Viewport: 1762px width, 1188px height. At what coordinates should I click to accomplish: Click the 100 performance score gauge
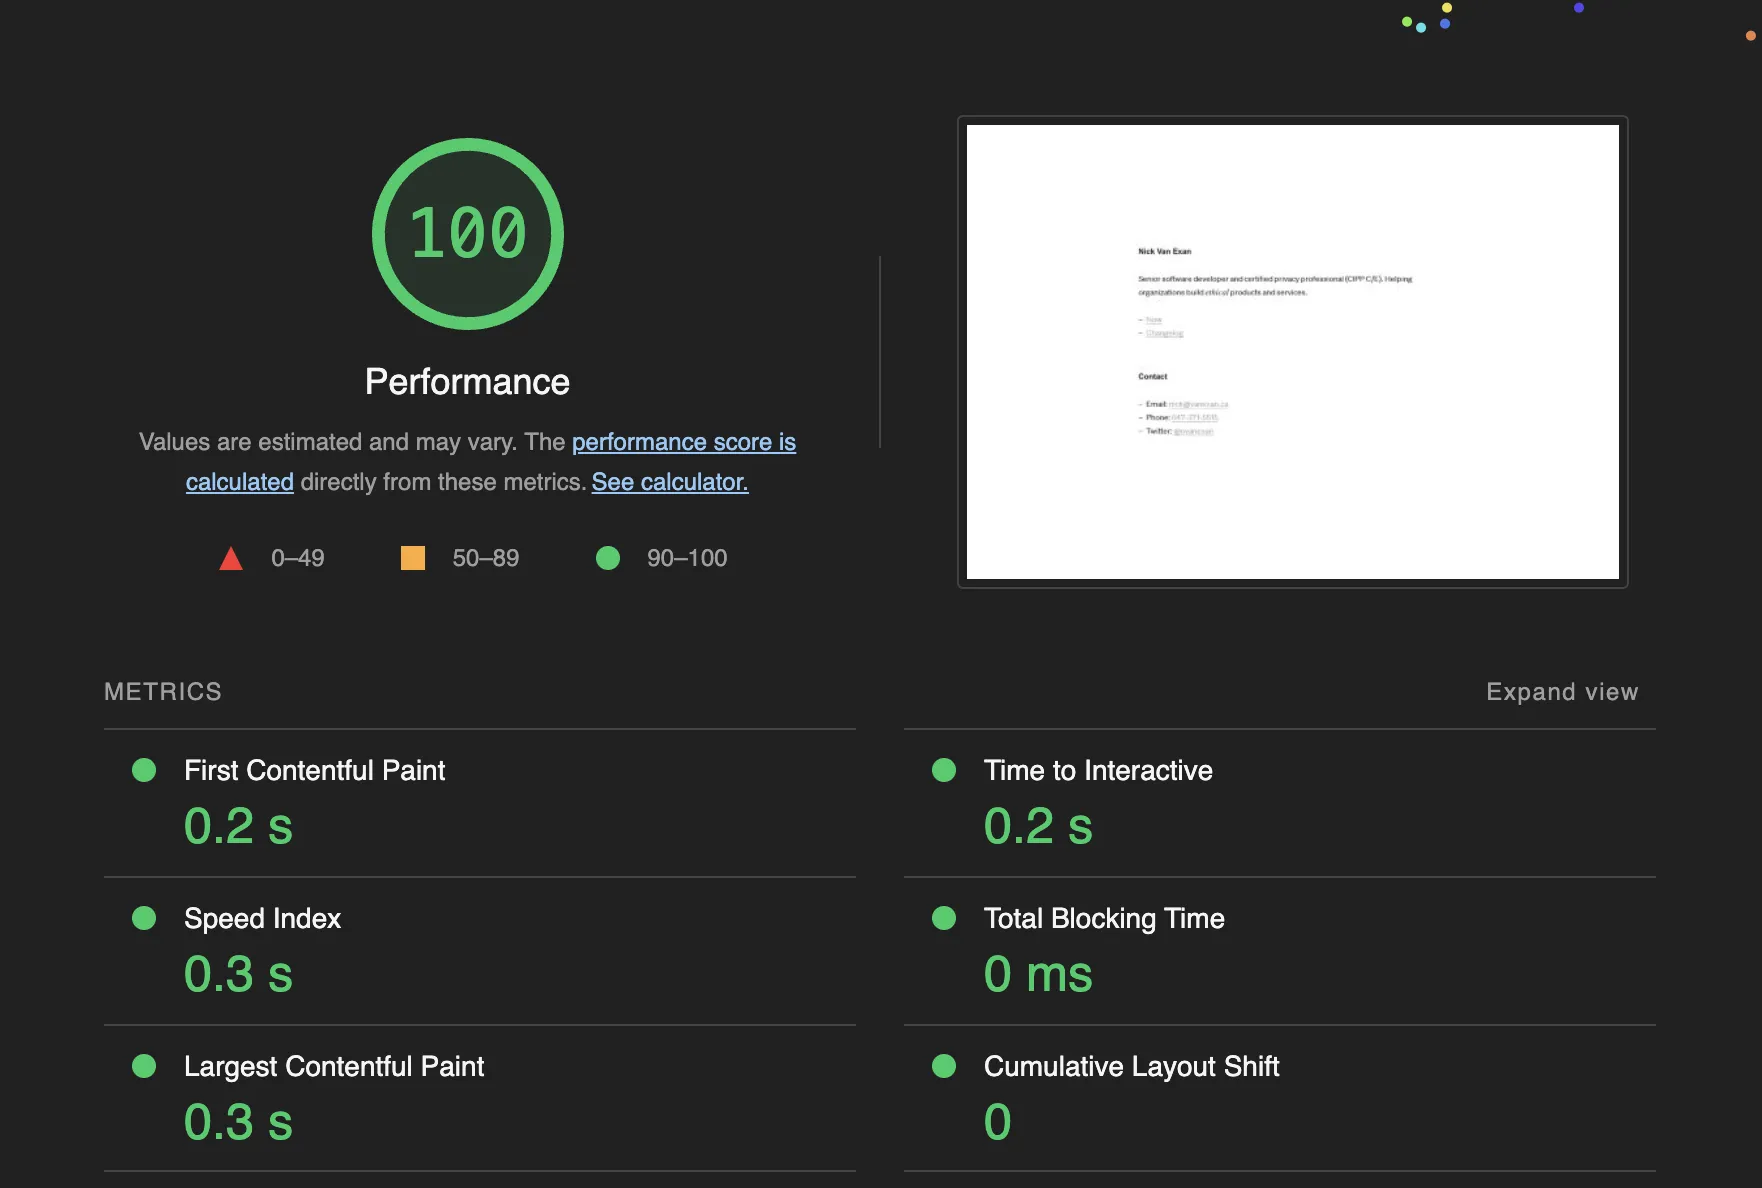pyautogui.click(x=468, y=234)
